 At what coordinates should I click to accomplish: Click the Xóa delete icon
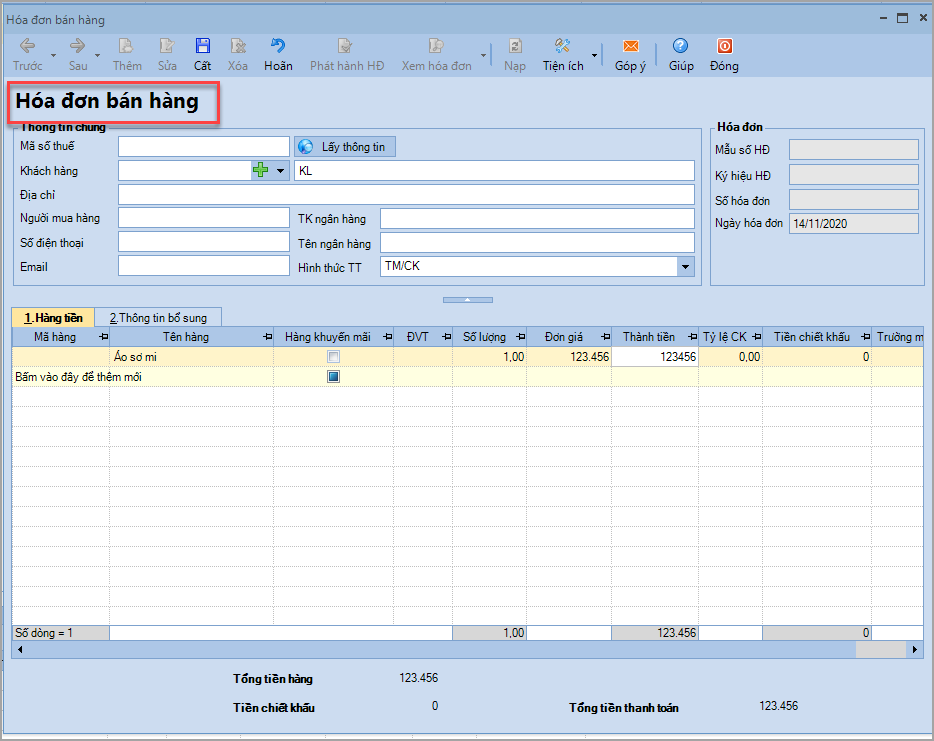tap(238, 46)
